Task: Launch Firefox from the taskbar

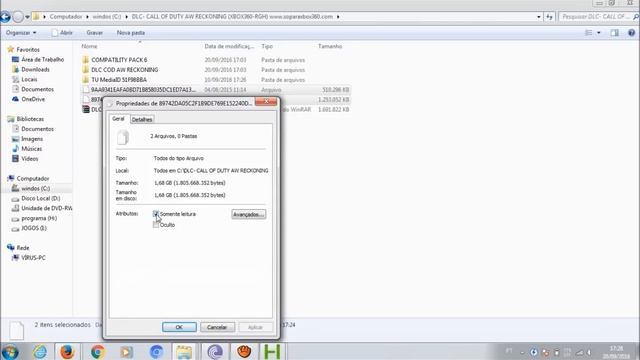Action: [67, 351]
